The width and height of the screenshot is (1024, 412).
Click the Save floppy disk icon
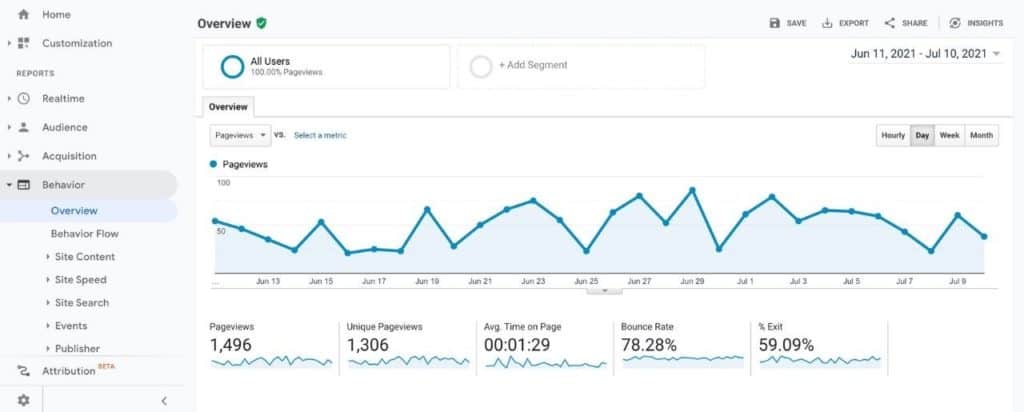point(775,23)
